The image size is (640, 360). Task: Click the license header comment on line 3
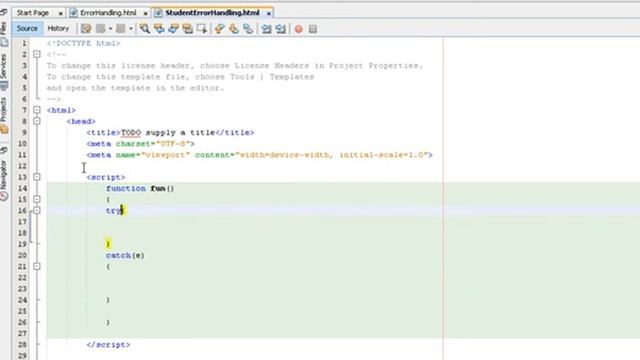(235, 66)
